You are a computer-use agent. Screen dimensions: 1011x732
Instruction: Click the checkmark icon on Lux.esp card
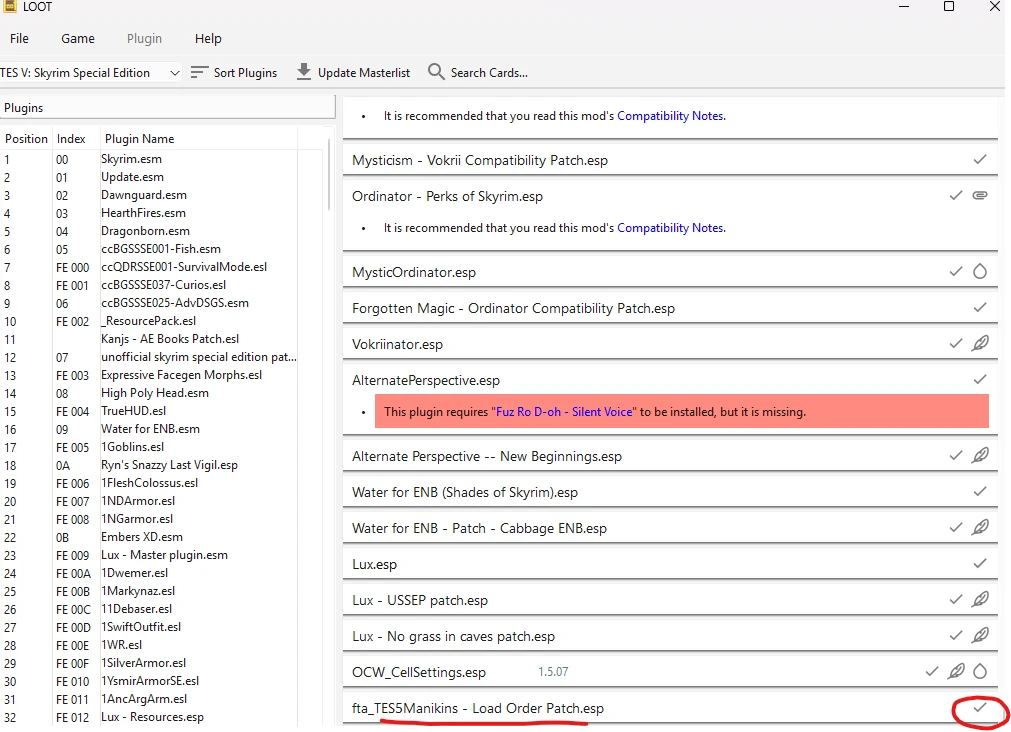tap(980, 563)
